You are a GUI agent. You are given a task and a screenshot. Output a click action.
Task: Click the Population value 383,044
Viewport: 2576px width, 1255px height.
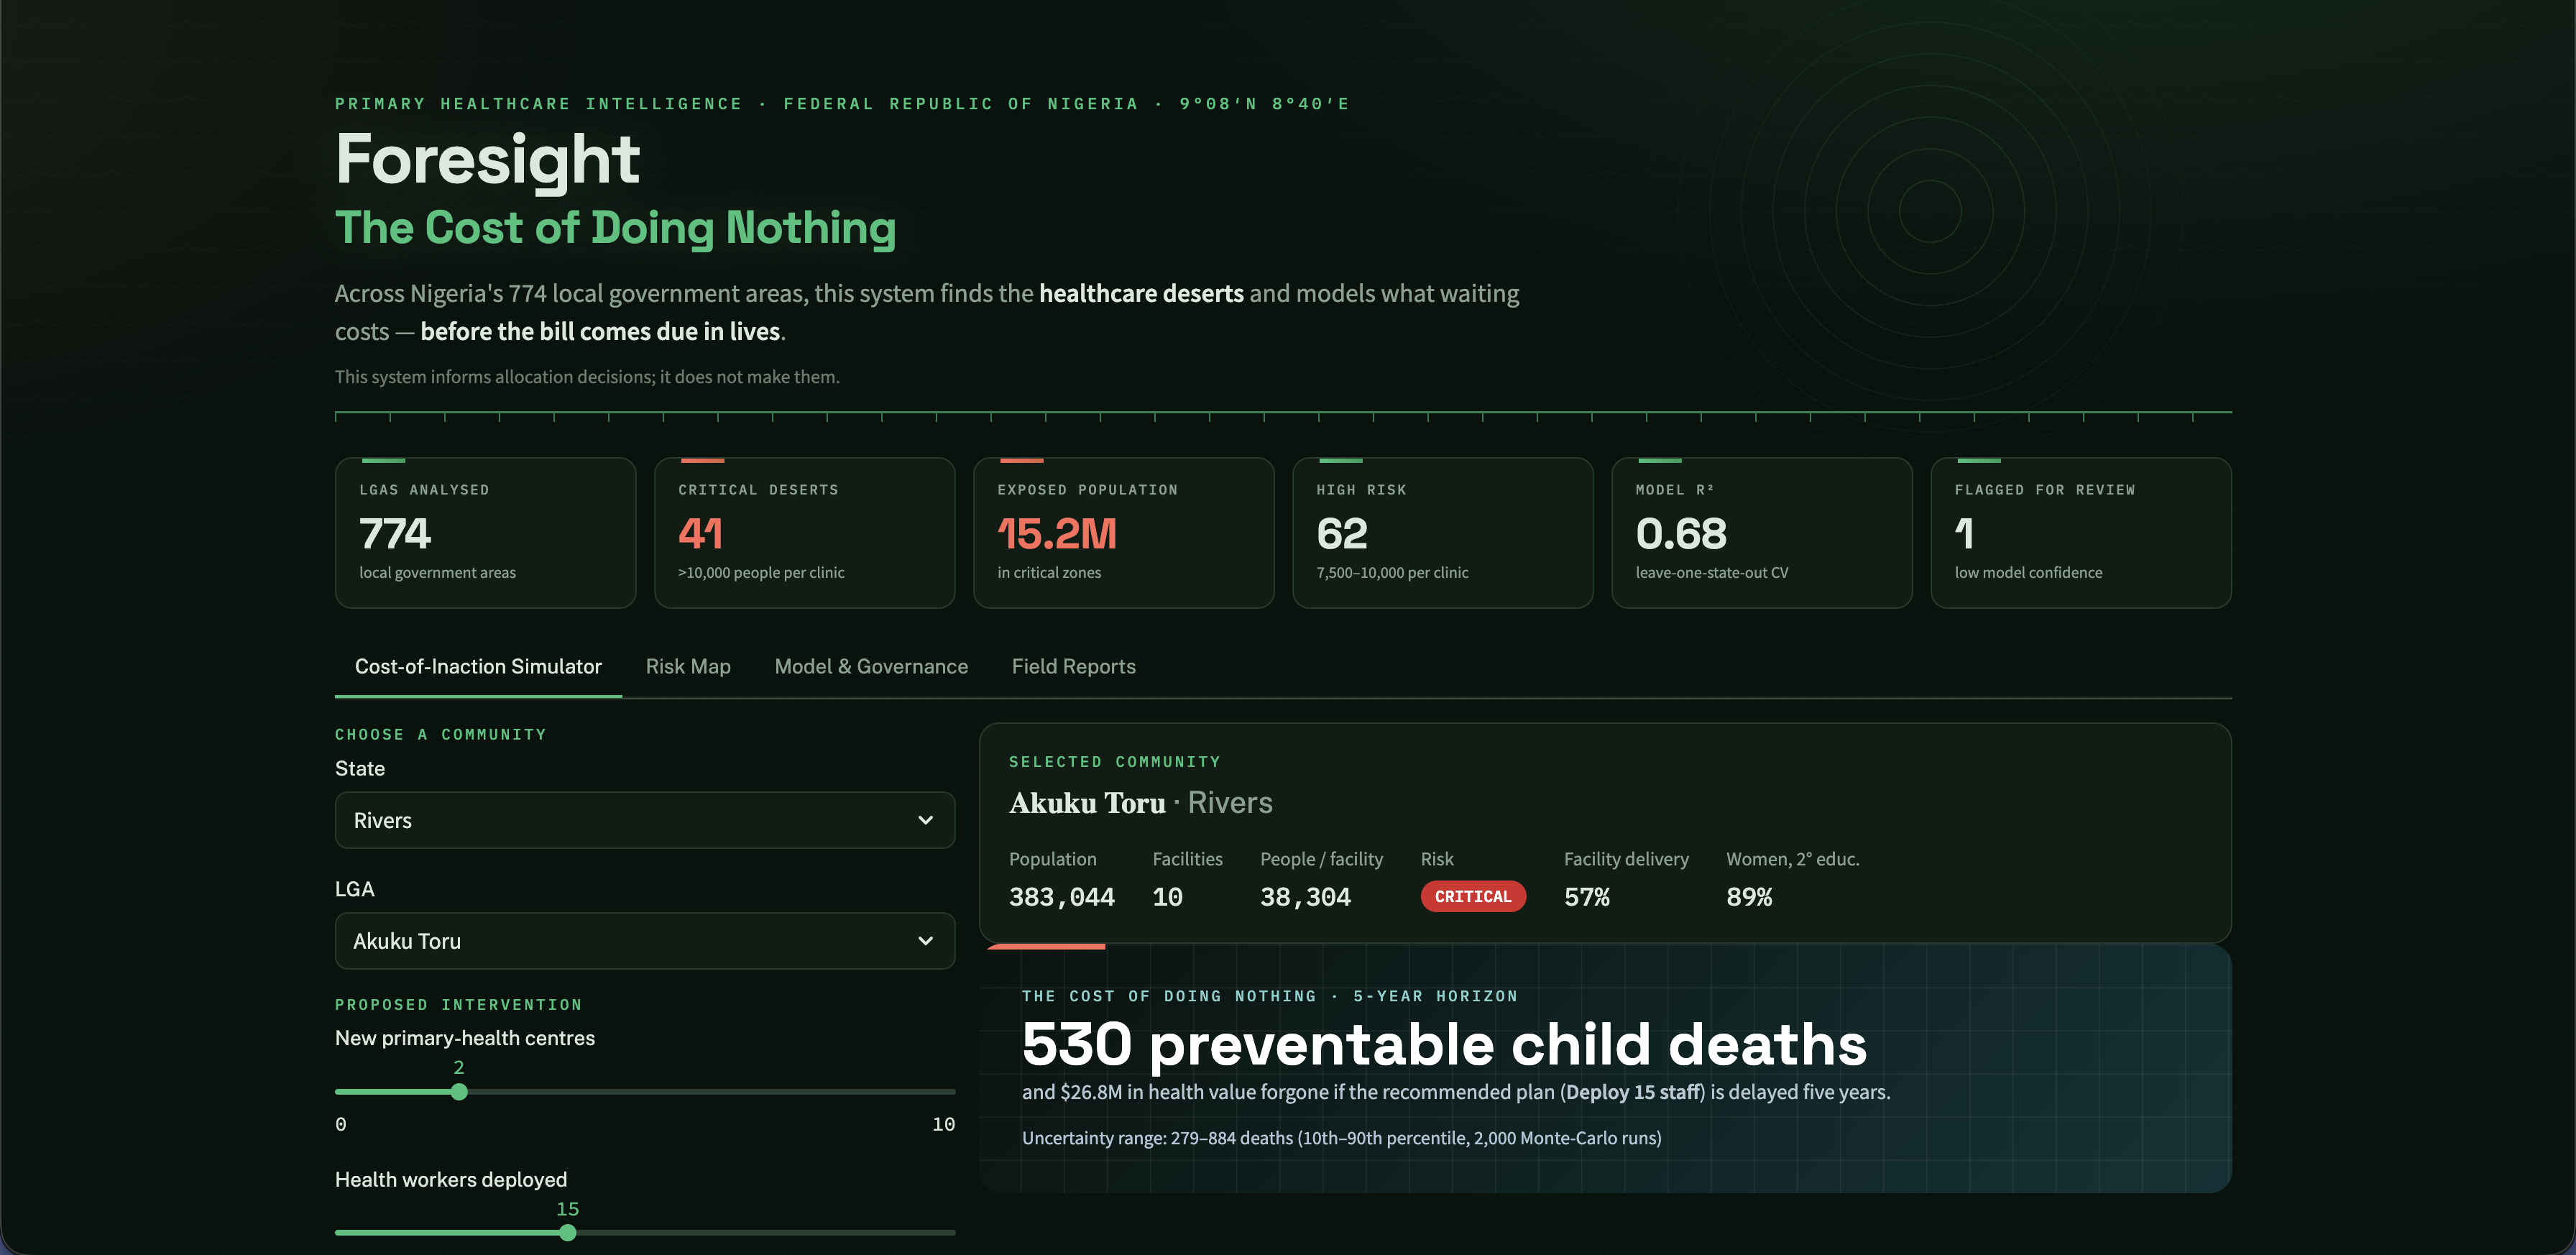tap(1062, 897)
